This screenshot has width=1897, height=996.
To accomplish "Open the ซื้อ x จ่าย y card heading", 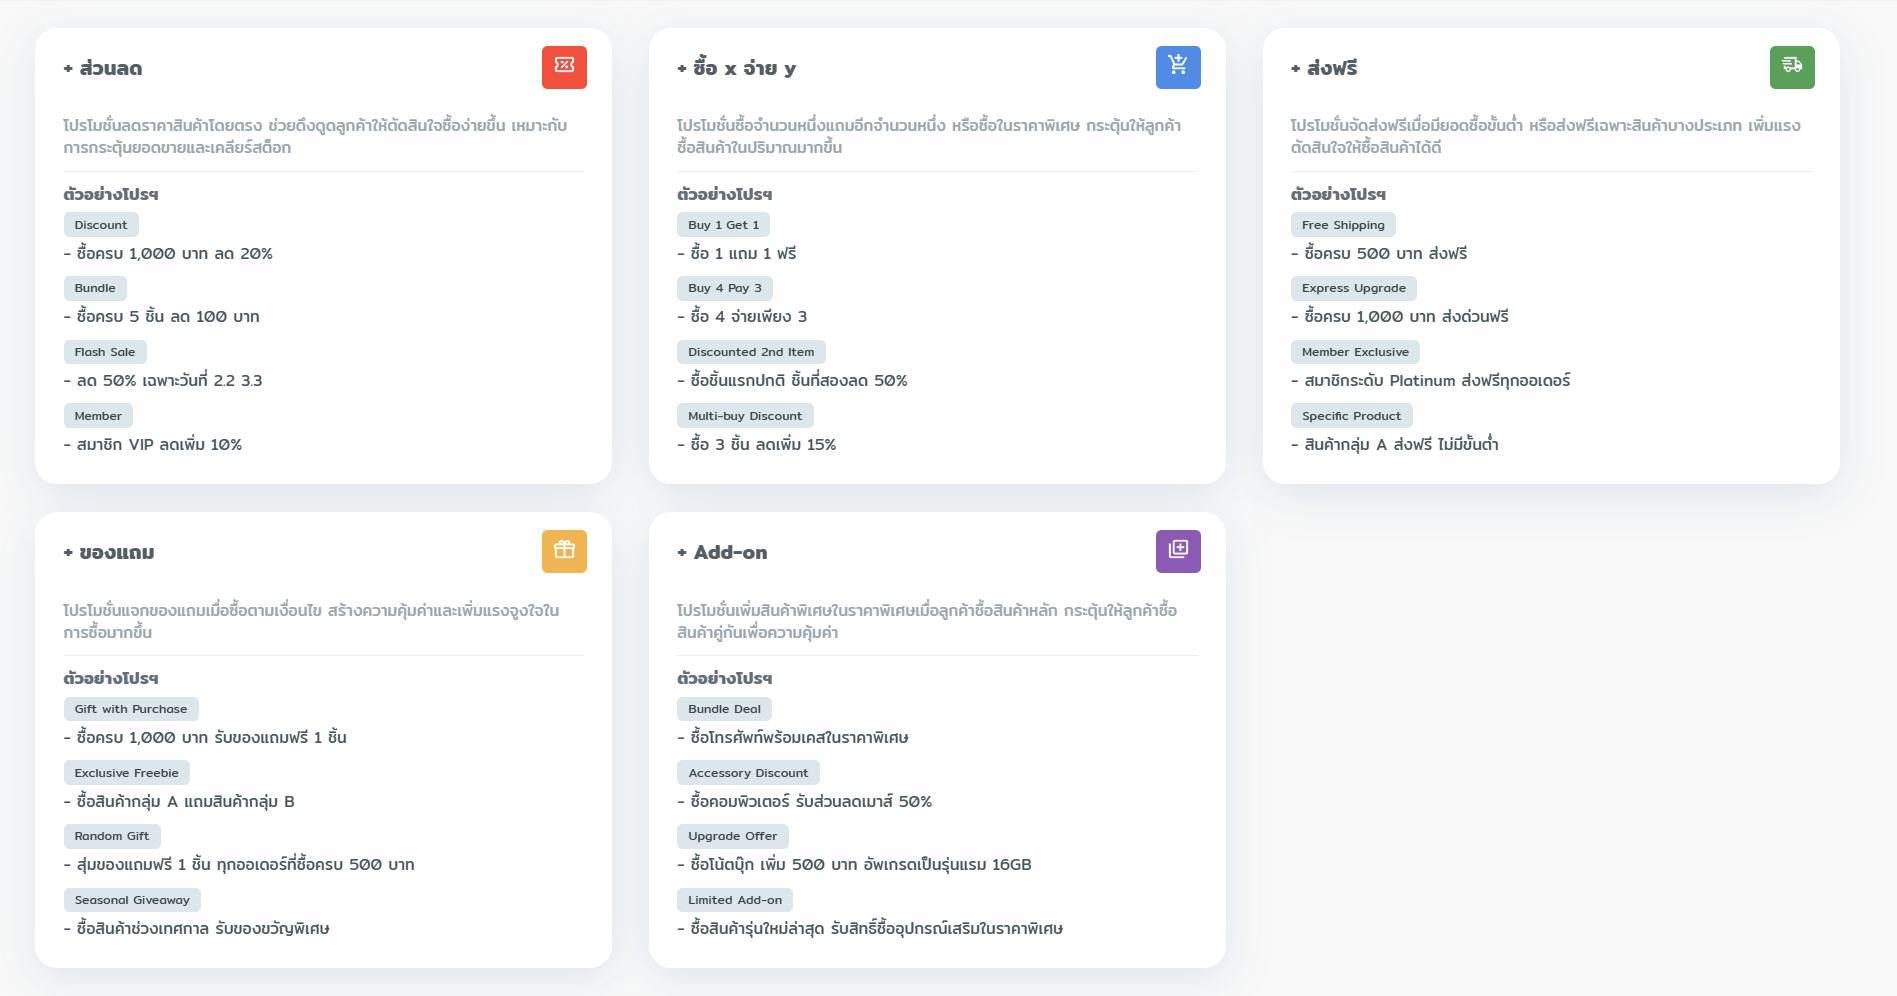I will pyautogui.click(x=744, y=68).
